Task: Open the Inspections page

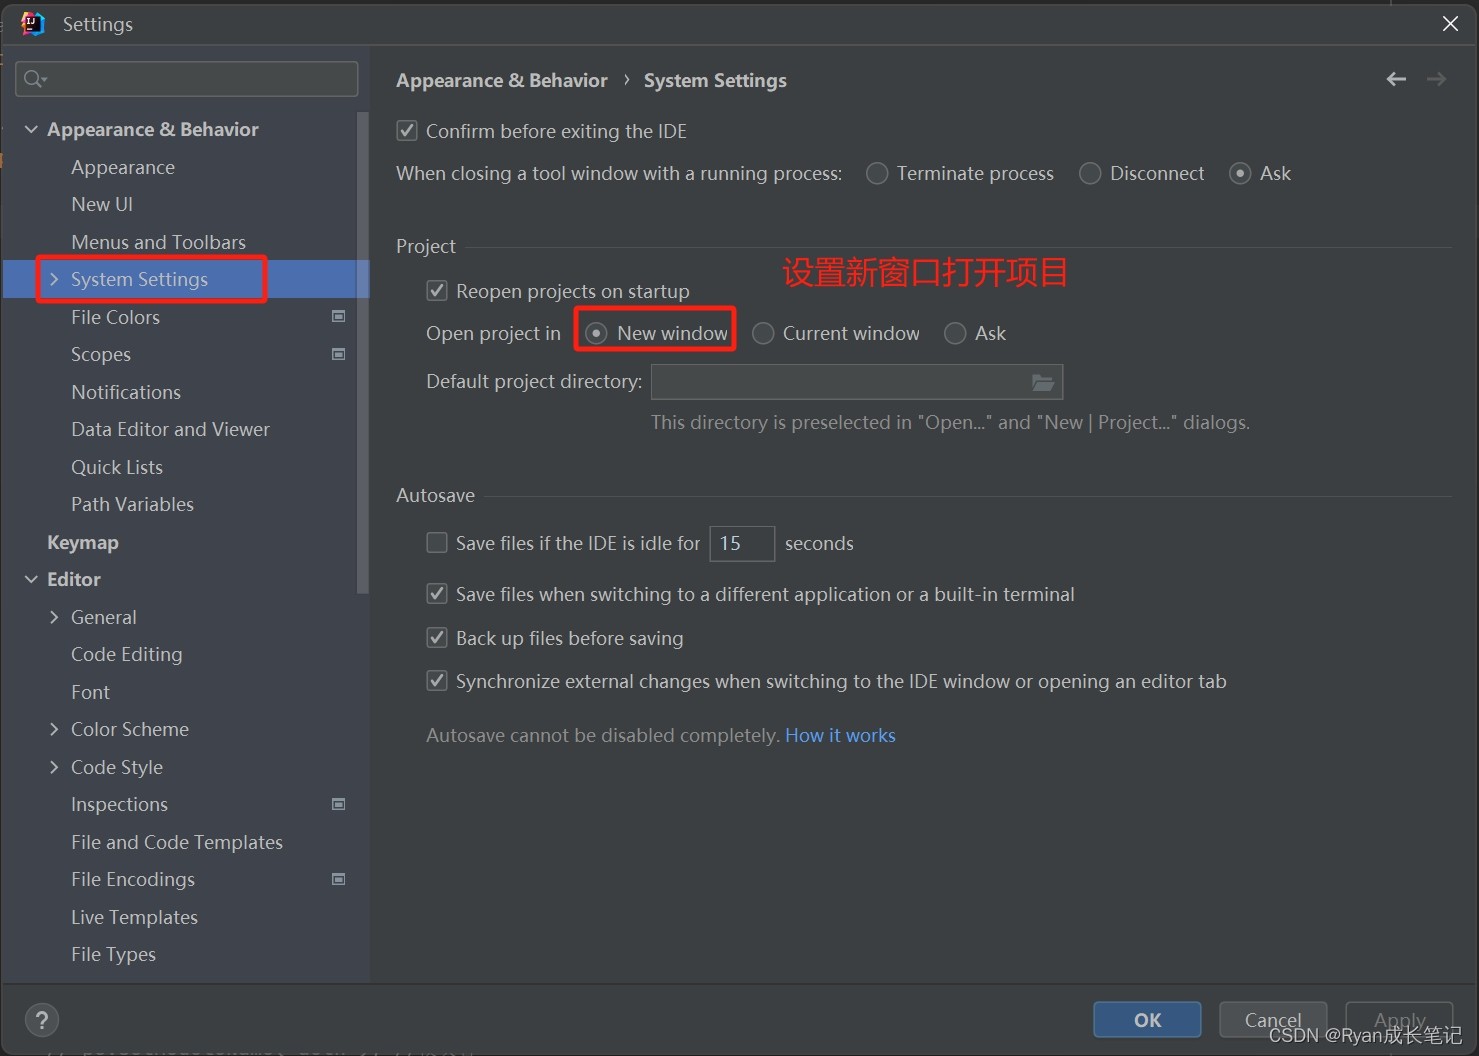Action: pyautogui.click(x=119, y=804)
